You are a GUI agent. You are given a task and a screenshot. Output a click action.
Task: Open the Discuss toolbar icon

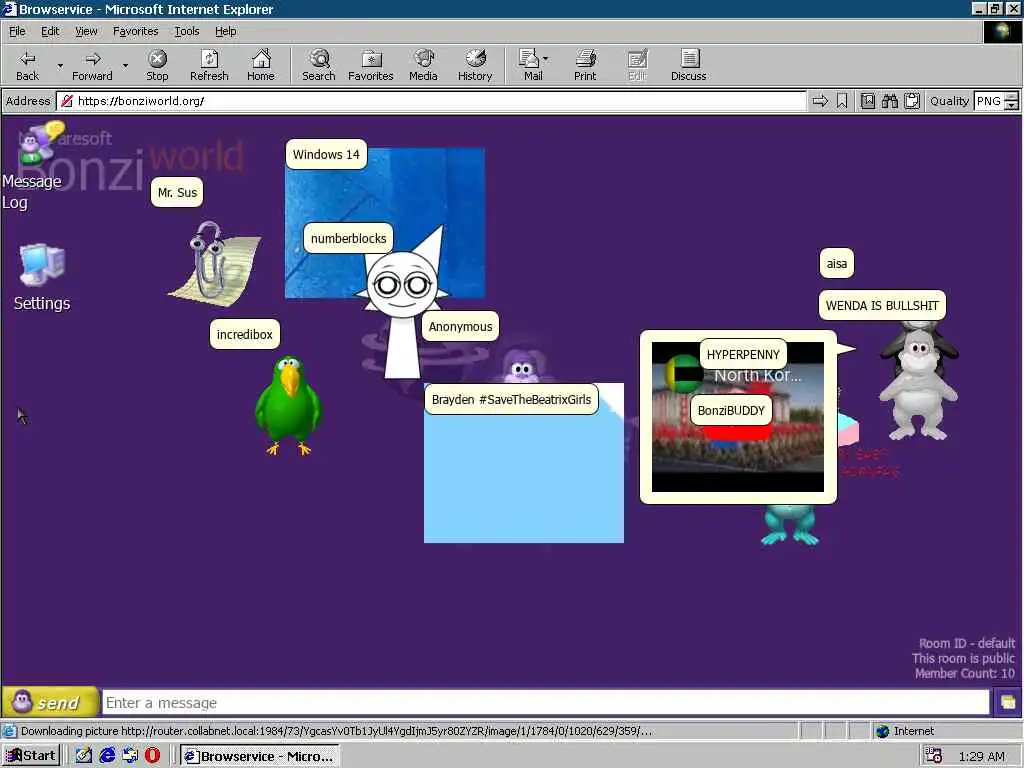coord(688,66)
